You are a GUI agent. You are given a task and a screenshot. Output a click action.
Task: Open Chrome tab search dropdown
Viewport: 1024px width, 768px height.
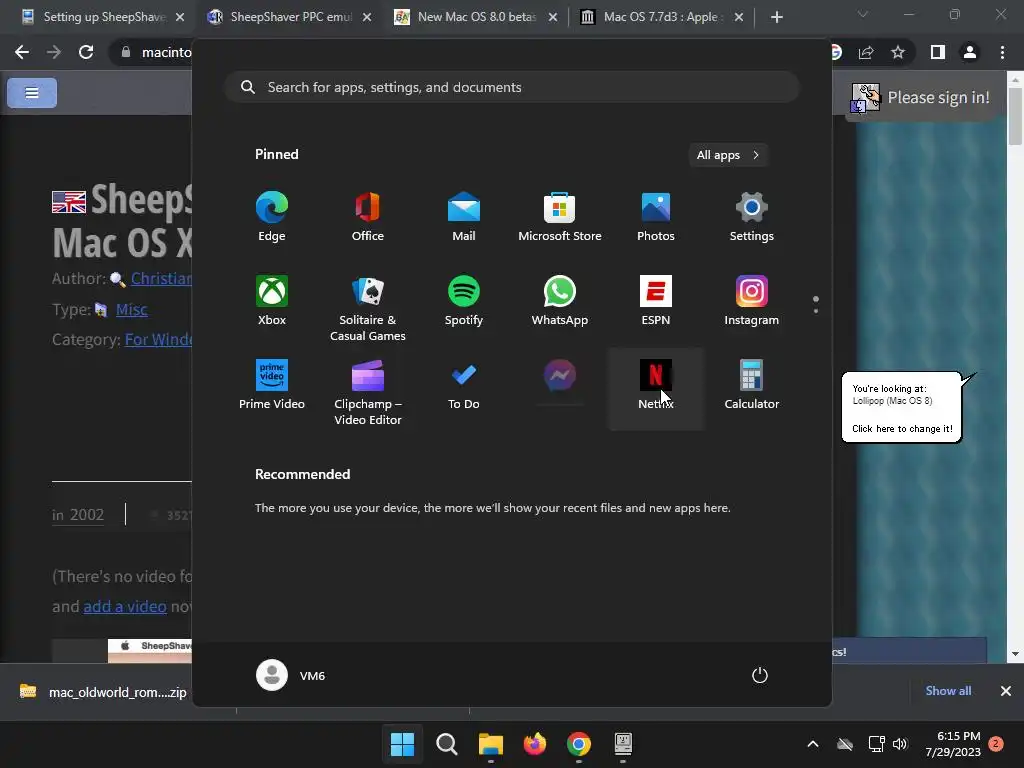863,14
